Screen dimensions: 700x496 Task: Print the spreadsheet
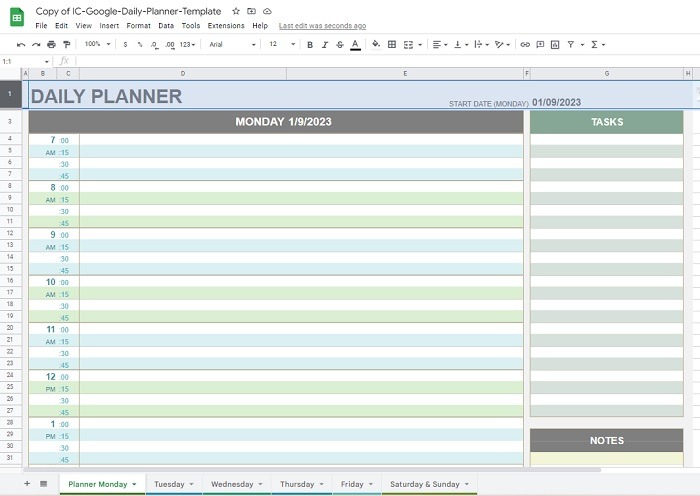[x=51, y=45]
